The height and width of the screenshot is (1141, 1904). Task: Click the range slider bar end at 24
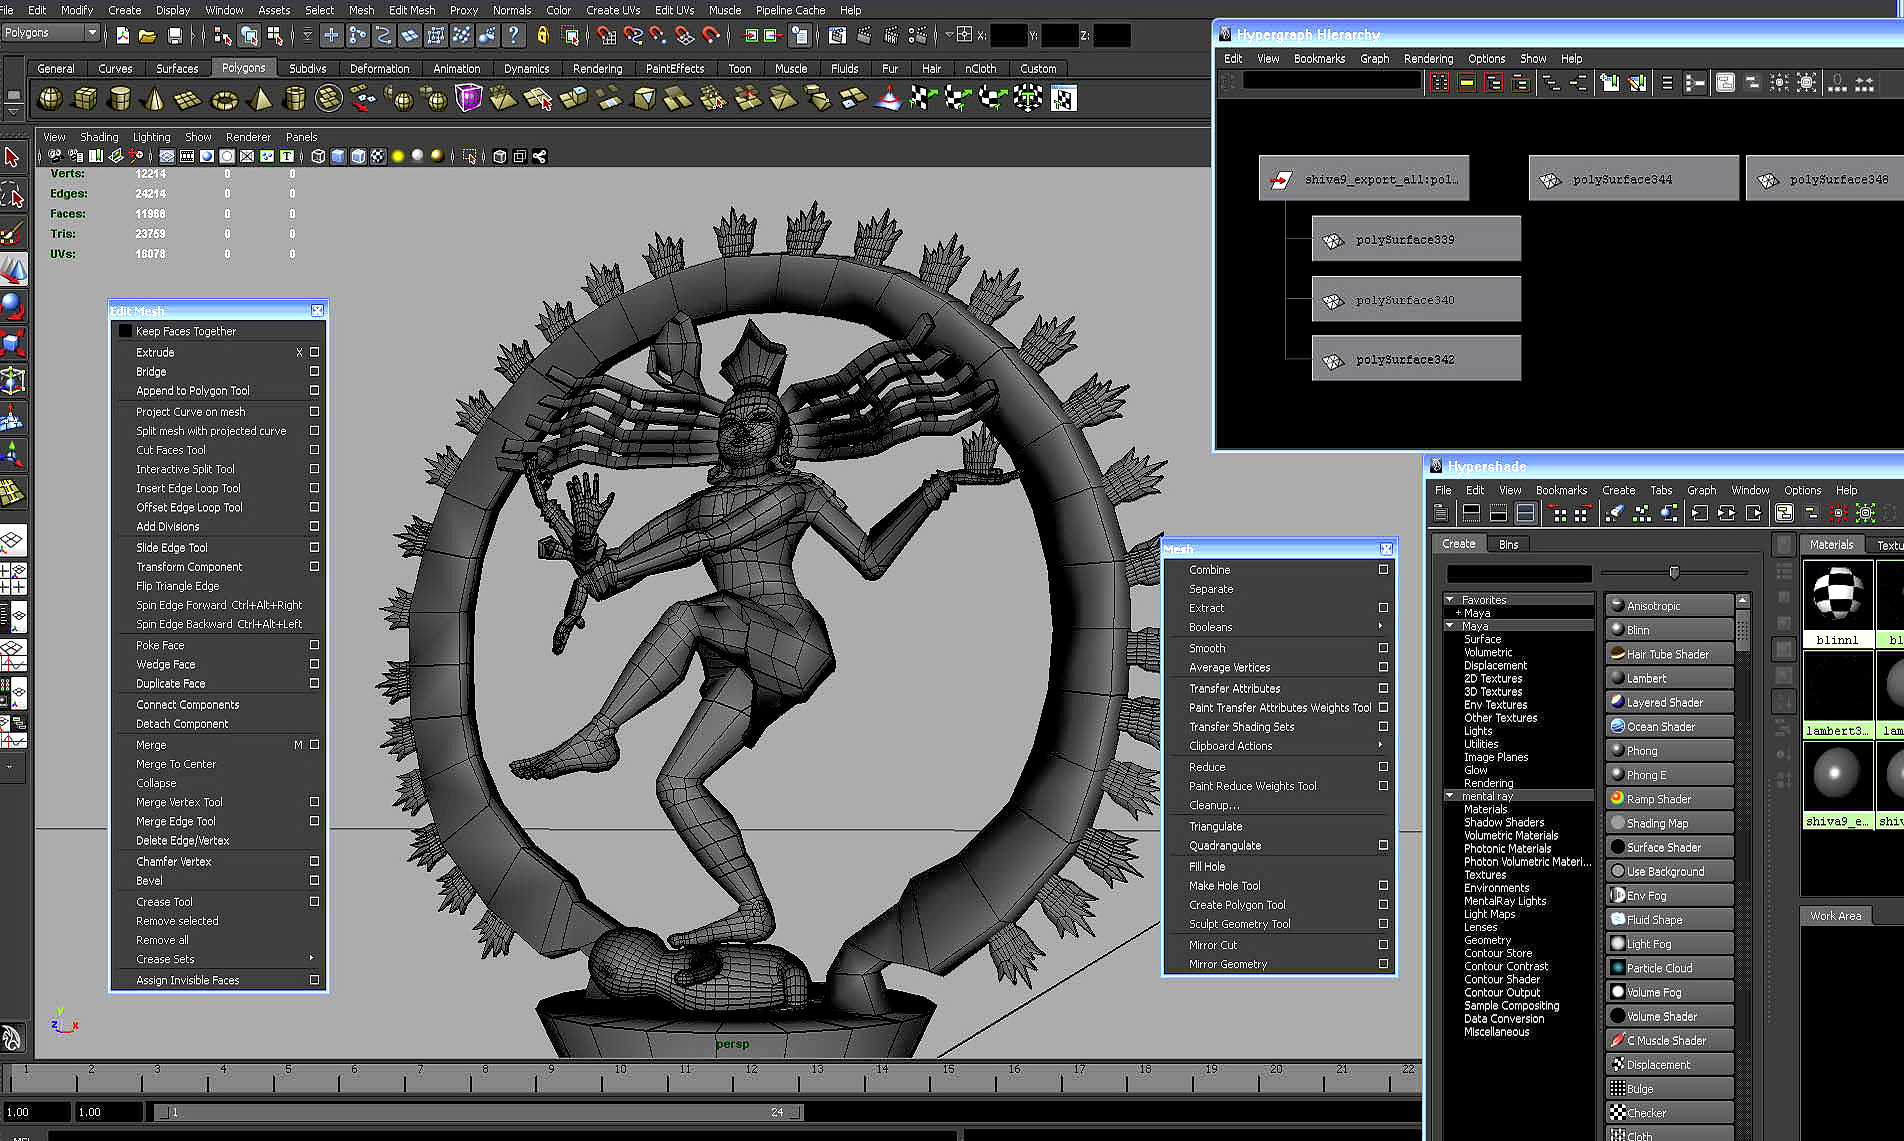796,1112
